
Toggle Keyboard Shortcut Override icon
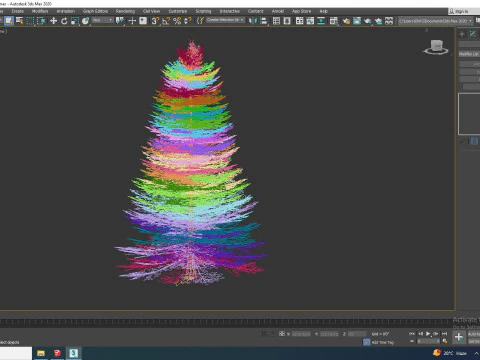click(143, 21)
